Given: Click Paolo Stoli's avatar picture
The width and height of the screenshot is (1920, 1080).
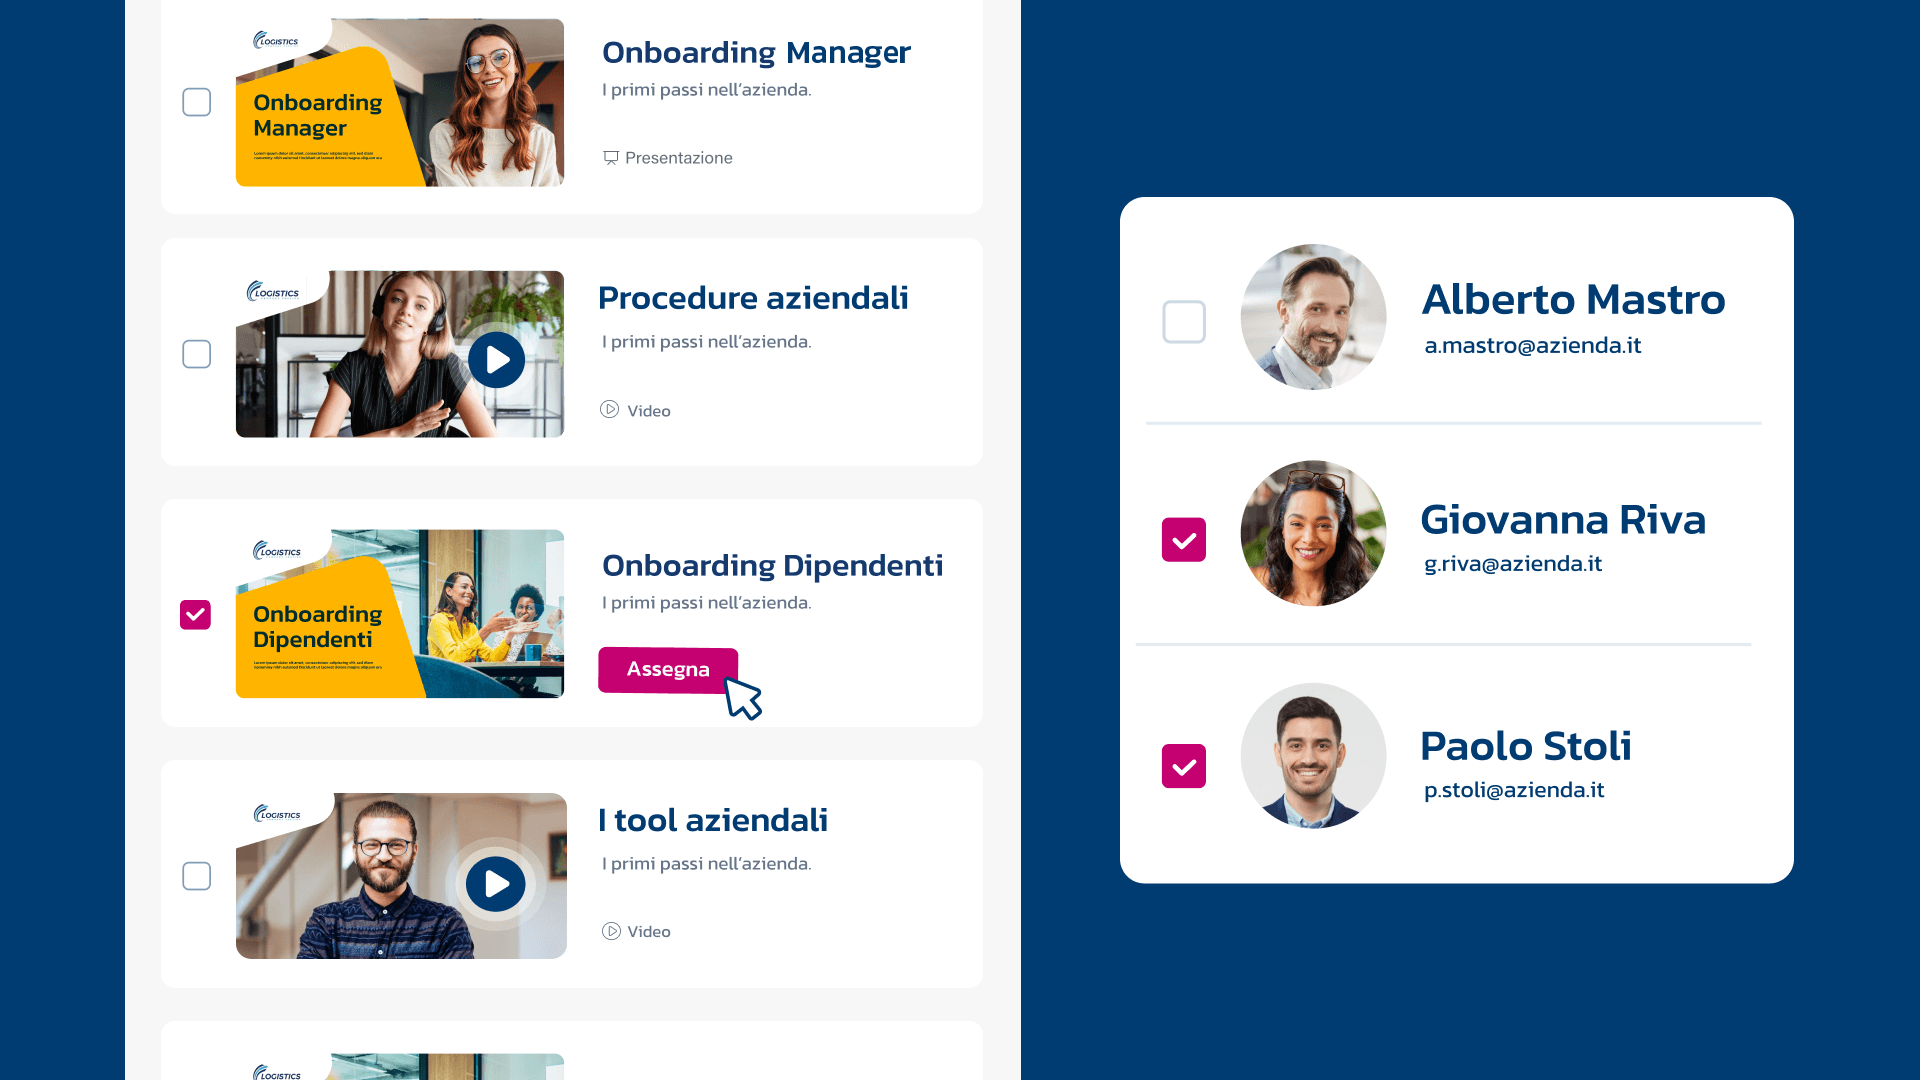Looking at the screenshot, I should 1313,756.
